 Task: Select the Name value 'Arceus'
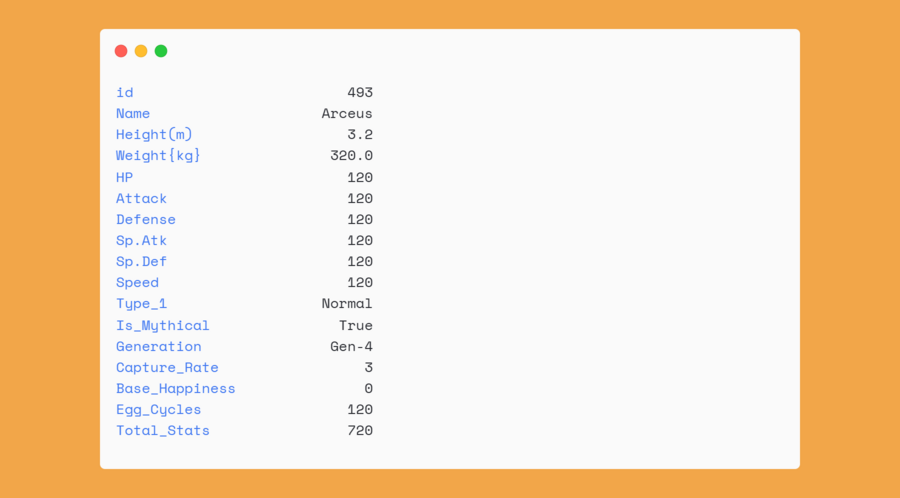[346, 114]
